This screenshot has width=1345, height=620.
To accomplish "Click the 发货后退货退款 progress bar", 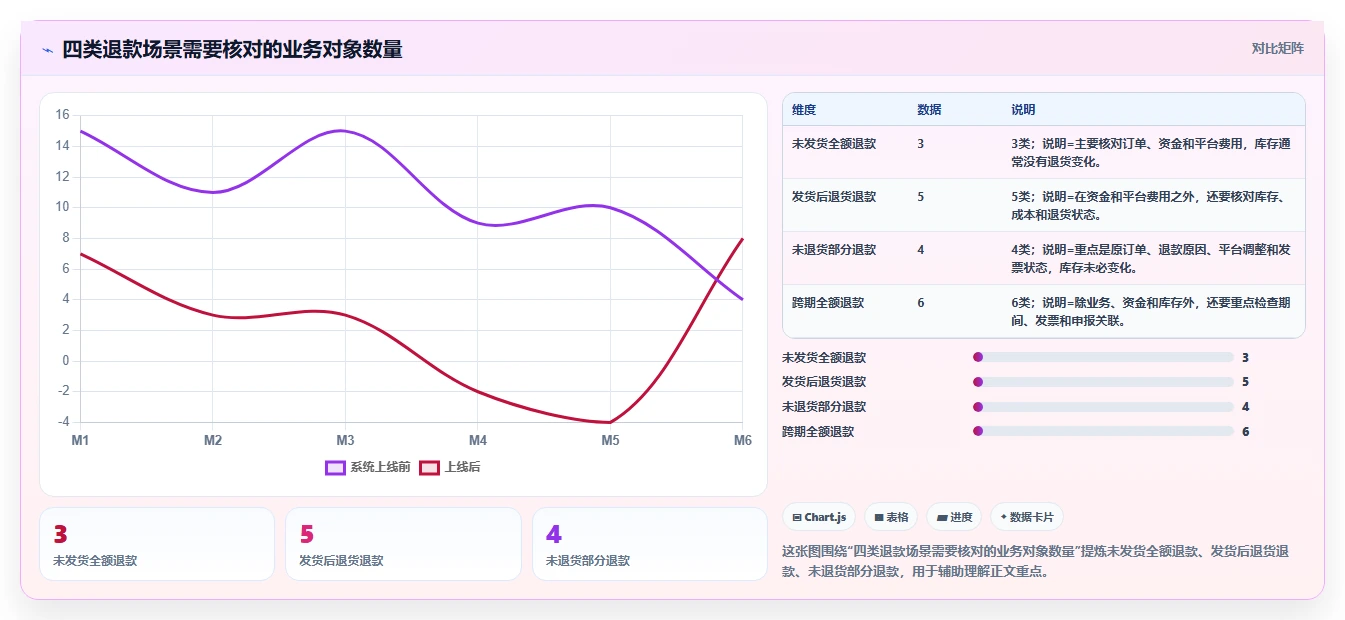I will (x=1103, y=382).
